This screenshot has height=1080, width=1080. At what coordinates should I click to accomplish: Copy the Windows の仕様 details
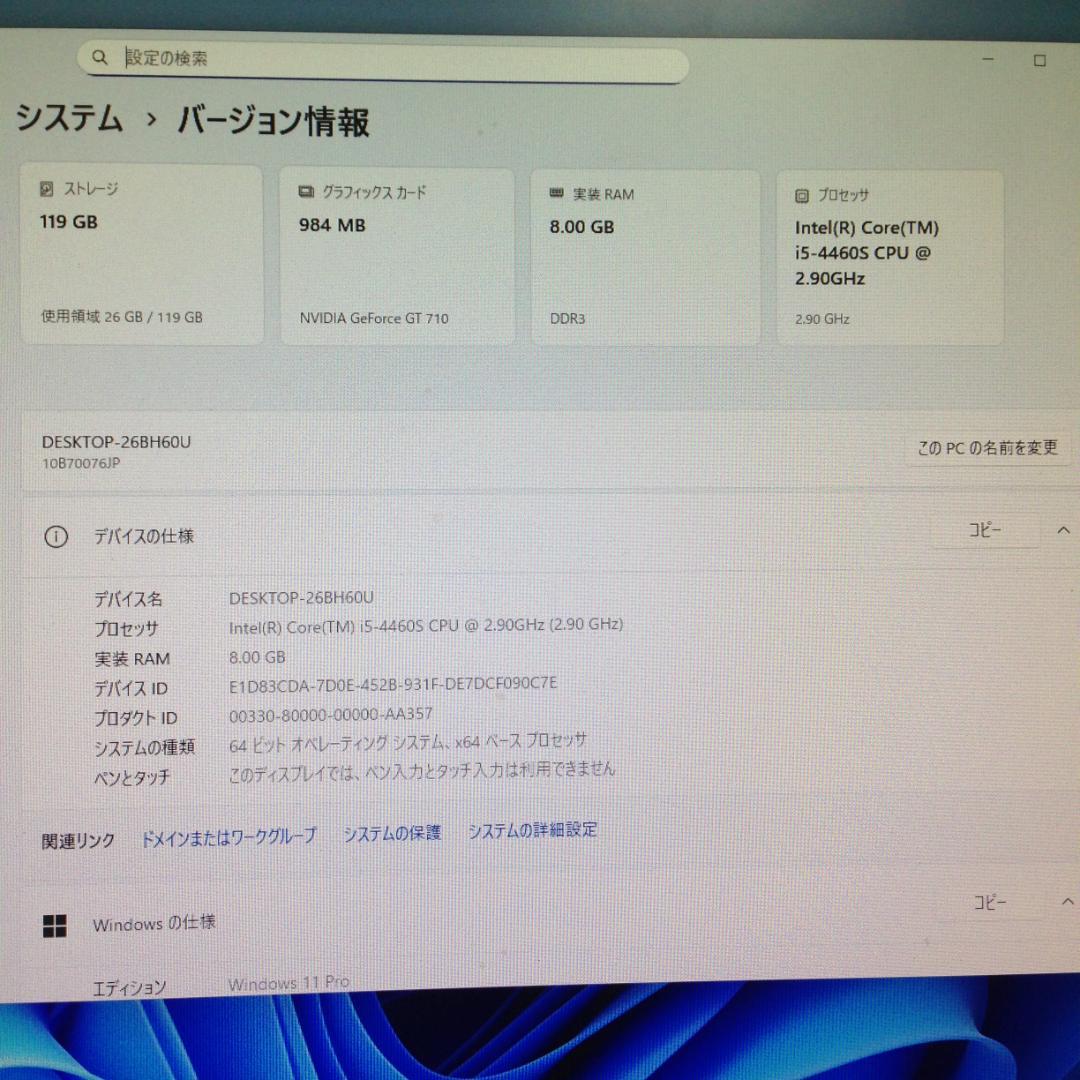990,902
